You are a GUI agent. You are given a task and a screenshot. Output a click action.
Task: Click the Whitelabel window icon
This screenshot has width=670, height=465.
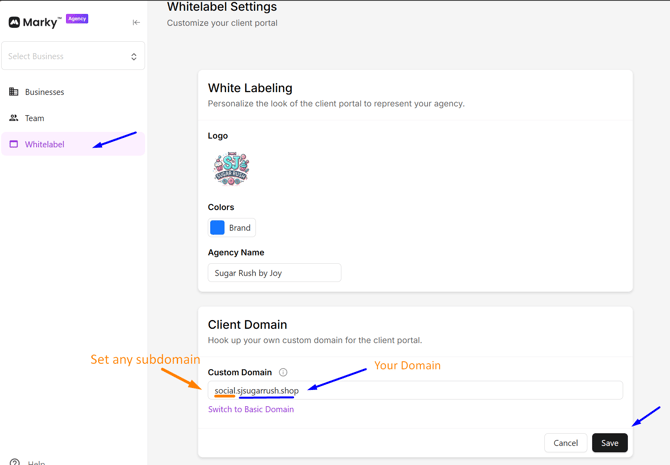14,144
